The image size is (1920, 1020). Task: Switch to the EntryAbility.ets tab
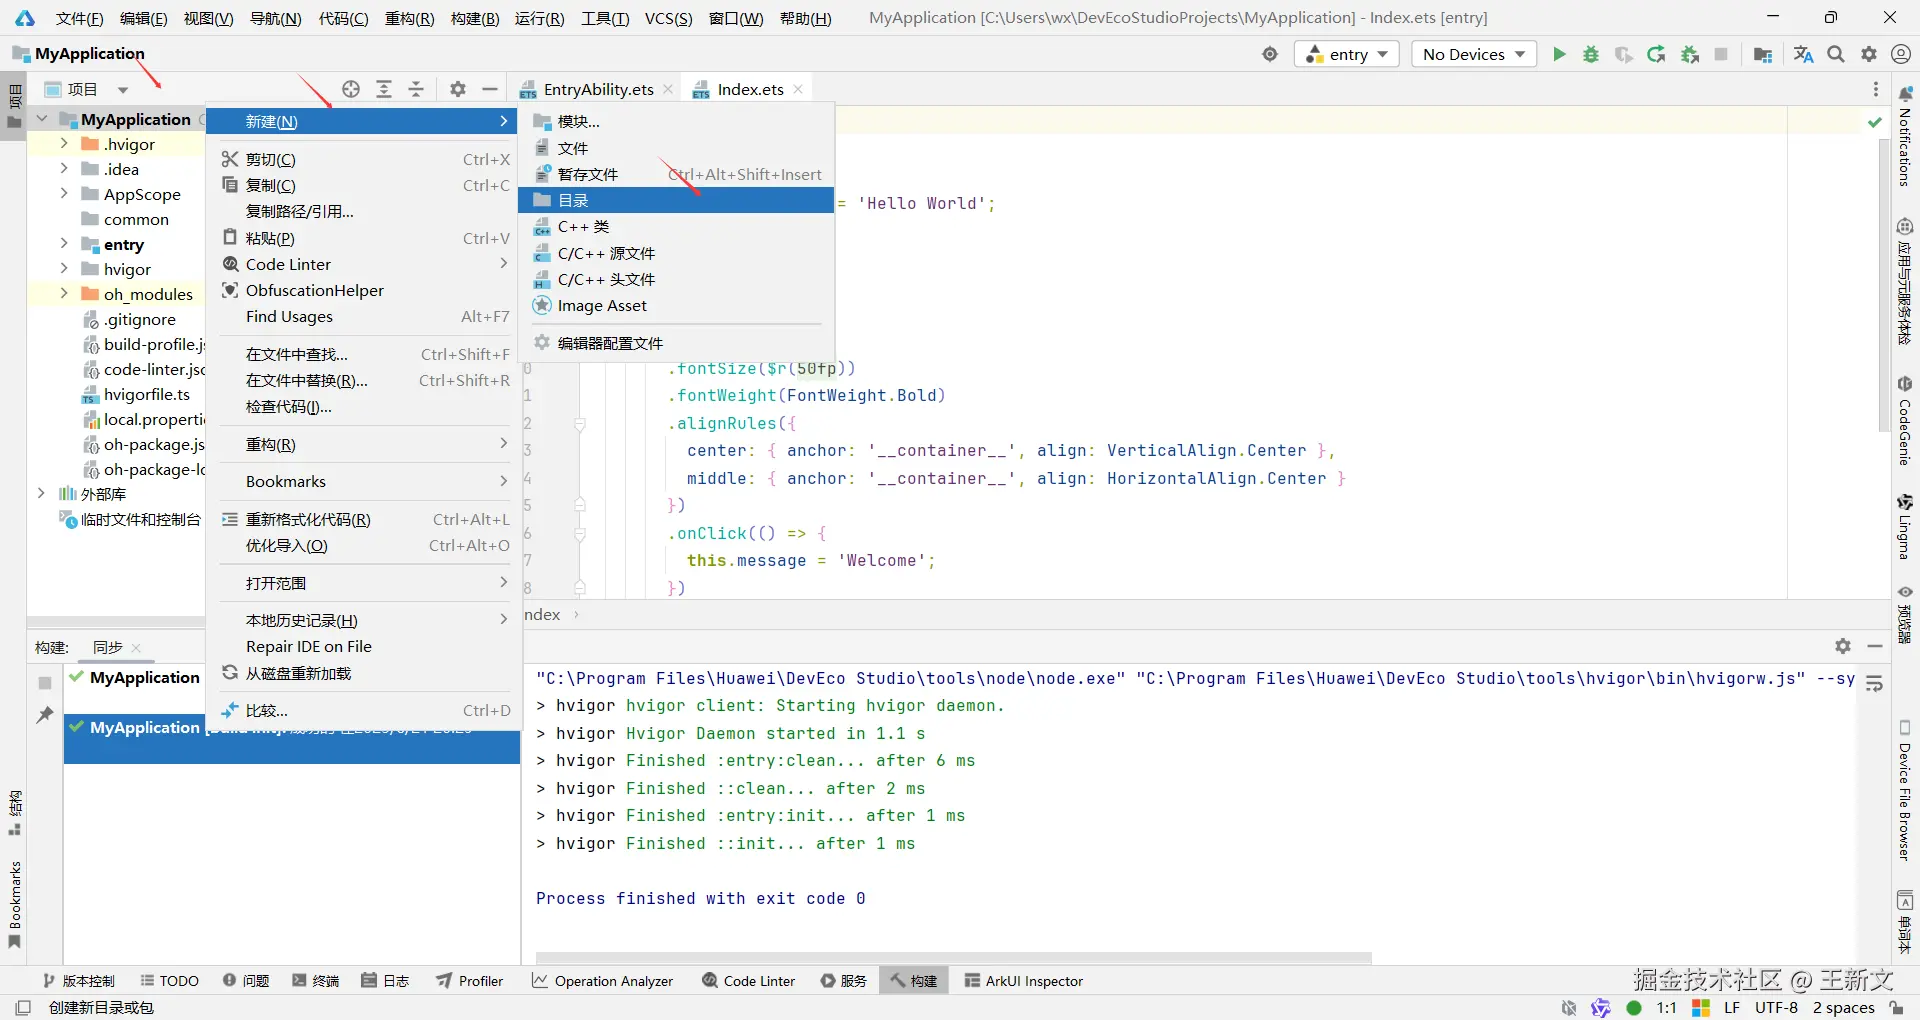point(597,89)
